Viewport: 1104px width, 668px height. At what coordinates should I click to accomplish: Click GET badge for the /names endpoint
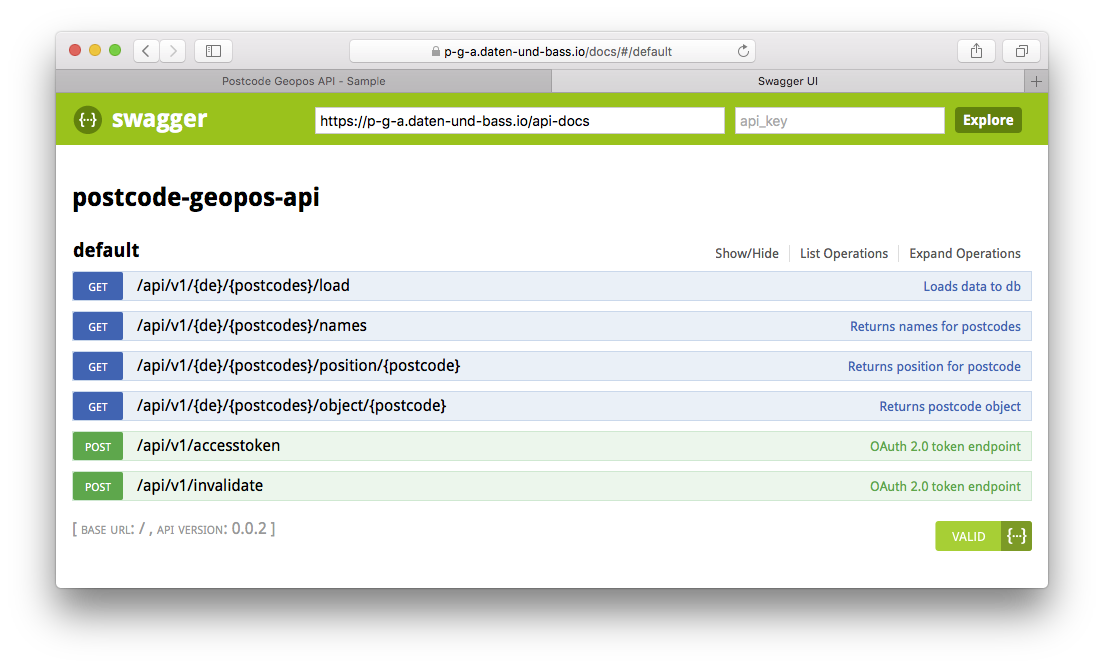coord(98,327)
